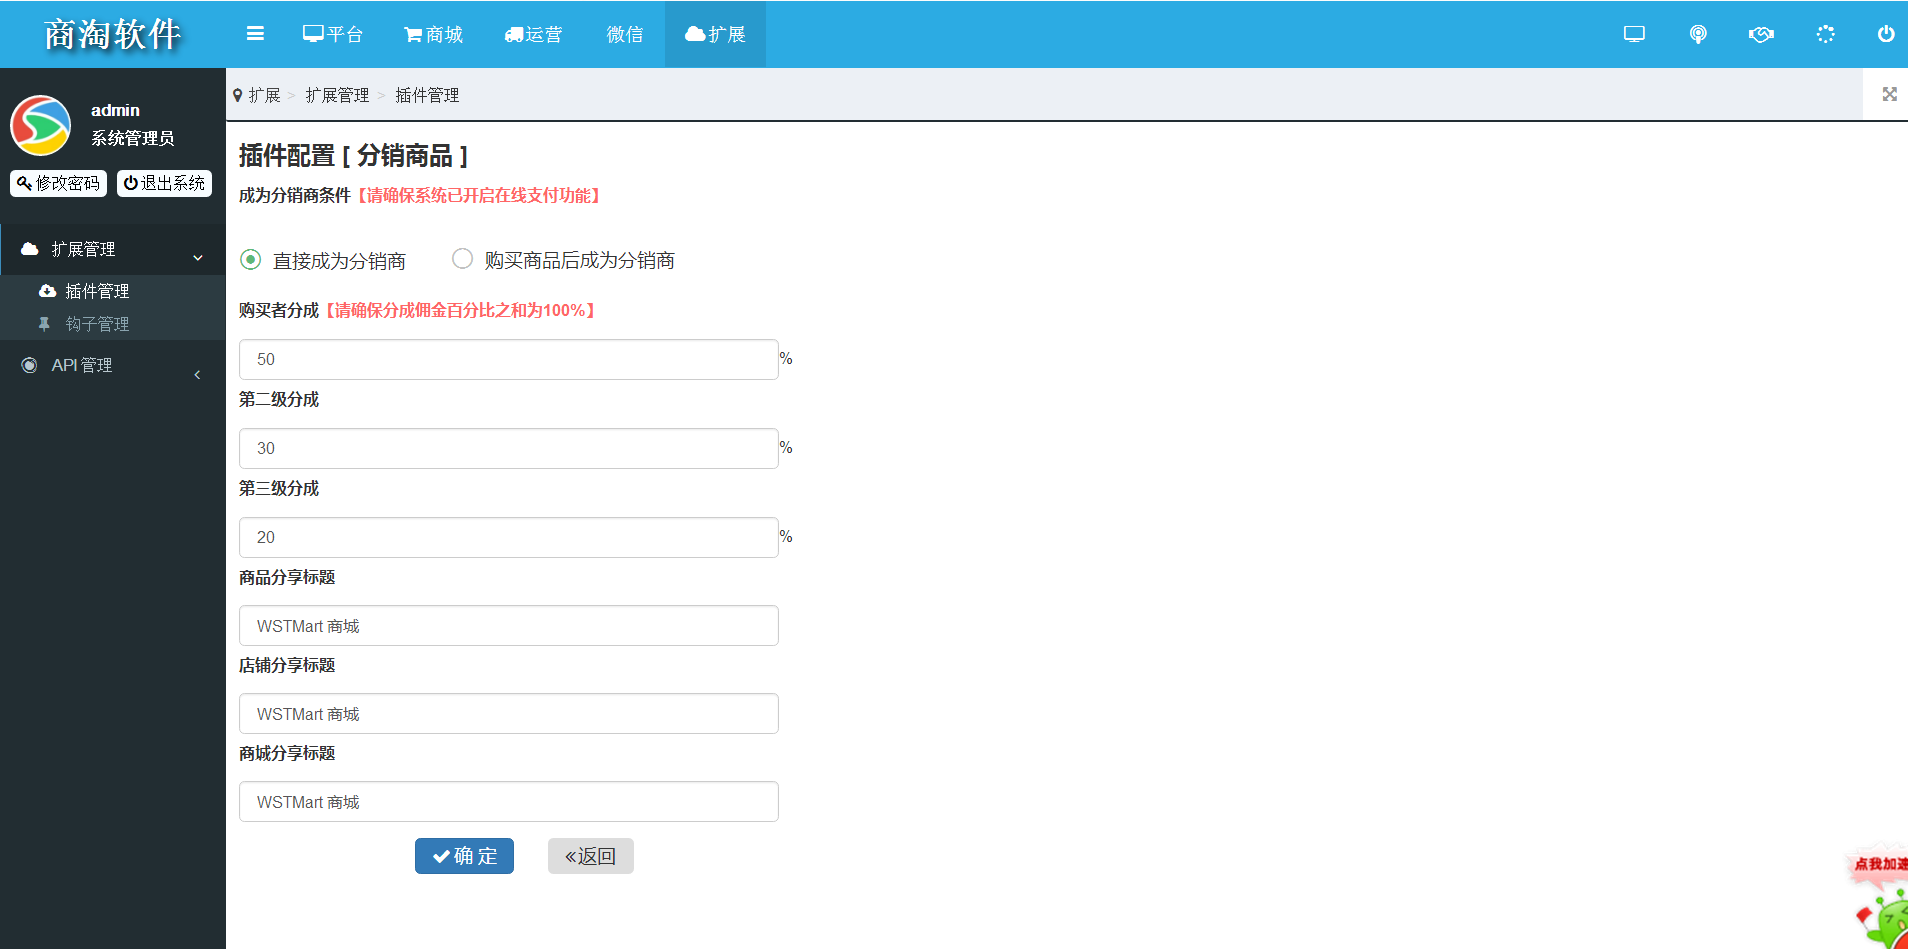Click the 退出系统 logout button
The image size is (1908, 949).
tap(164, 183)
